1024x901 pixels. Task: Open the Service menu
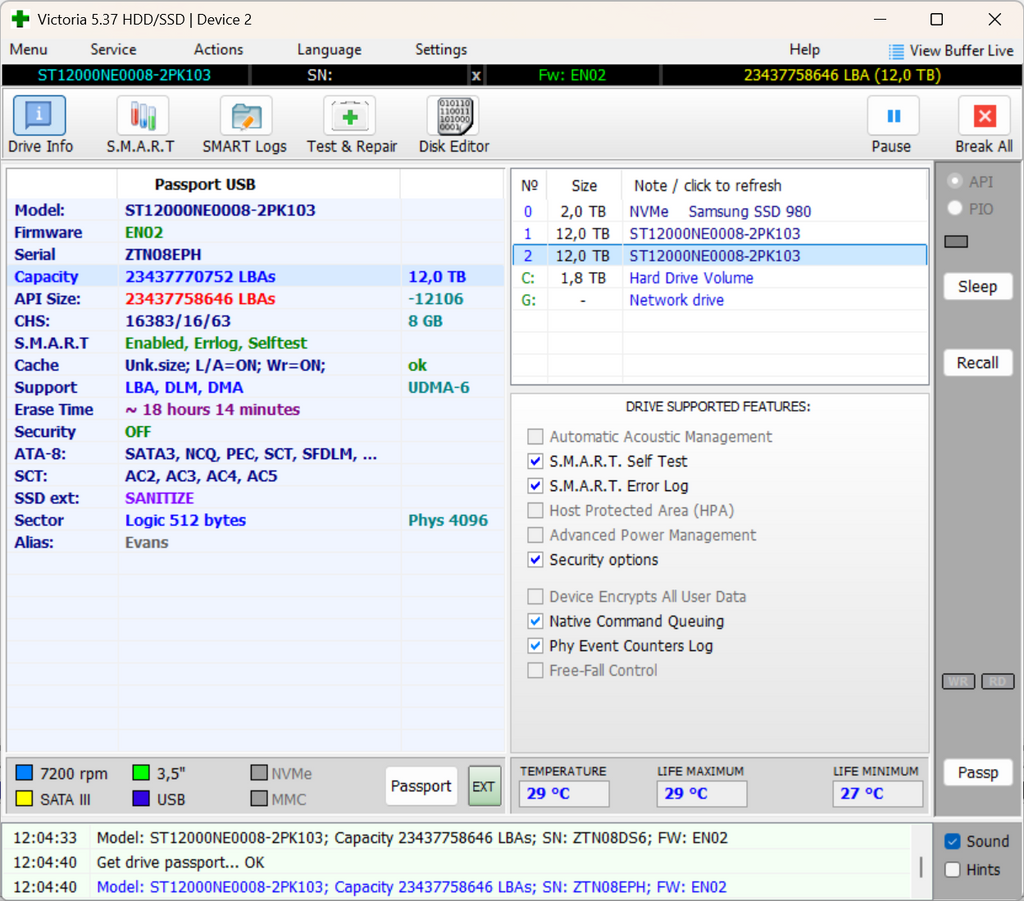pyautogui.click(x=113, y=50)
